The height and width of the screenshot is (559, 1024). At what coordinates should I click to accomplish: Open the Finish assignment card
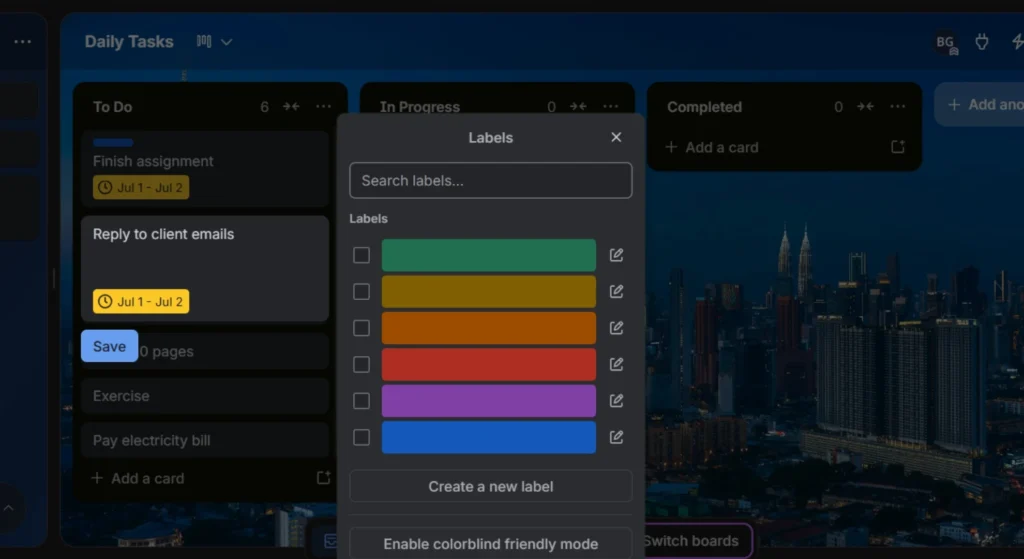[204, 168]
